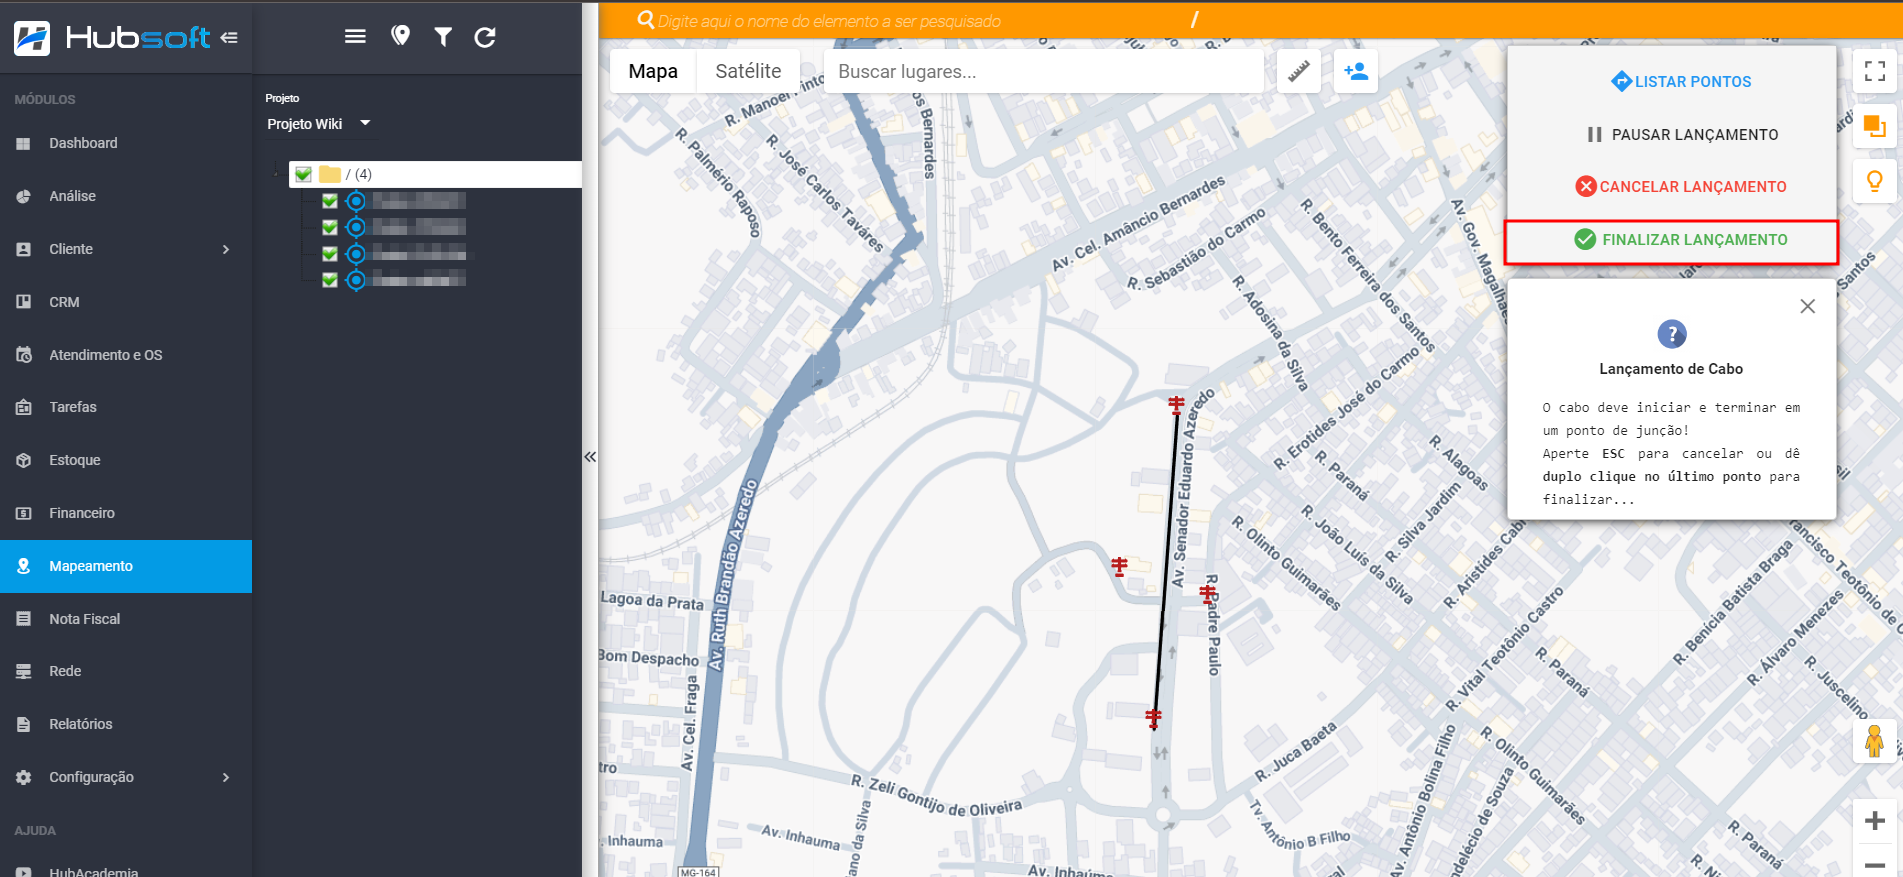Screen dimensions: 1903x877
Task: Open HubAcademia help link
Action: [126, 870]
